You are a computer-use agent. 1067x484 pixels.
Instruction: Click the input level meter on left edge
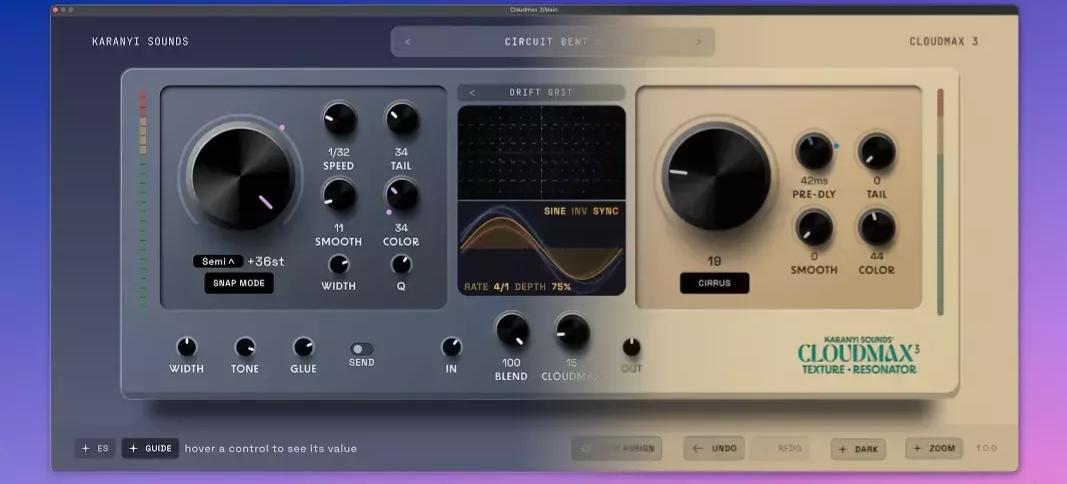(143, 199)
